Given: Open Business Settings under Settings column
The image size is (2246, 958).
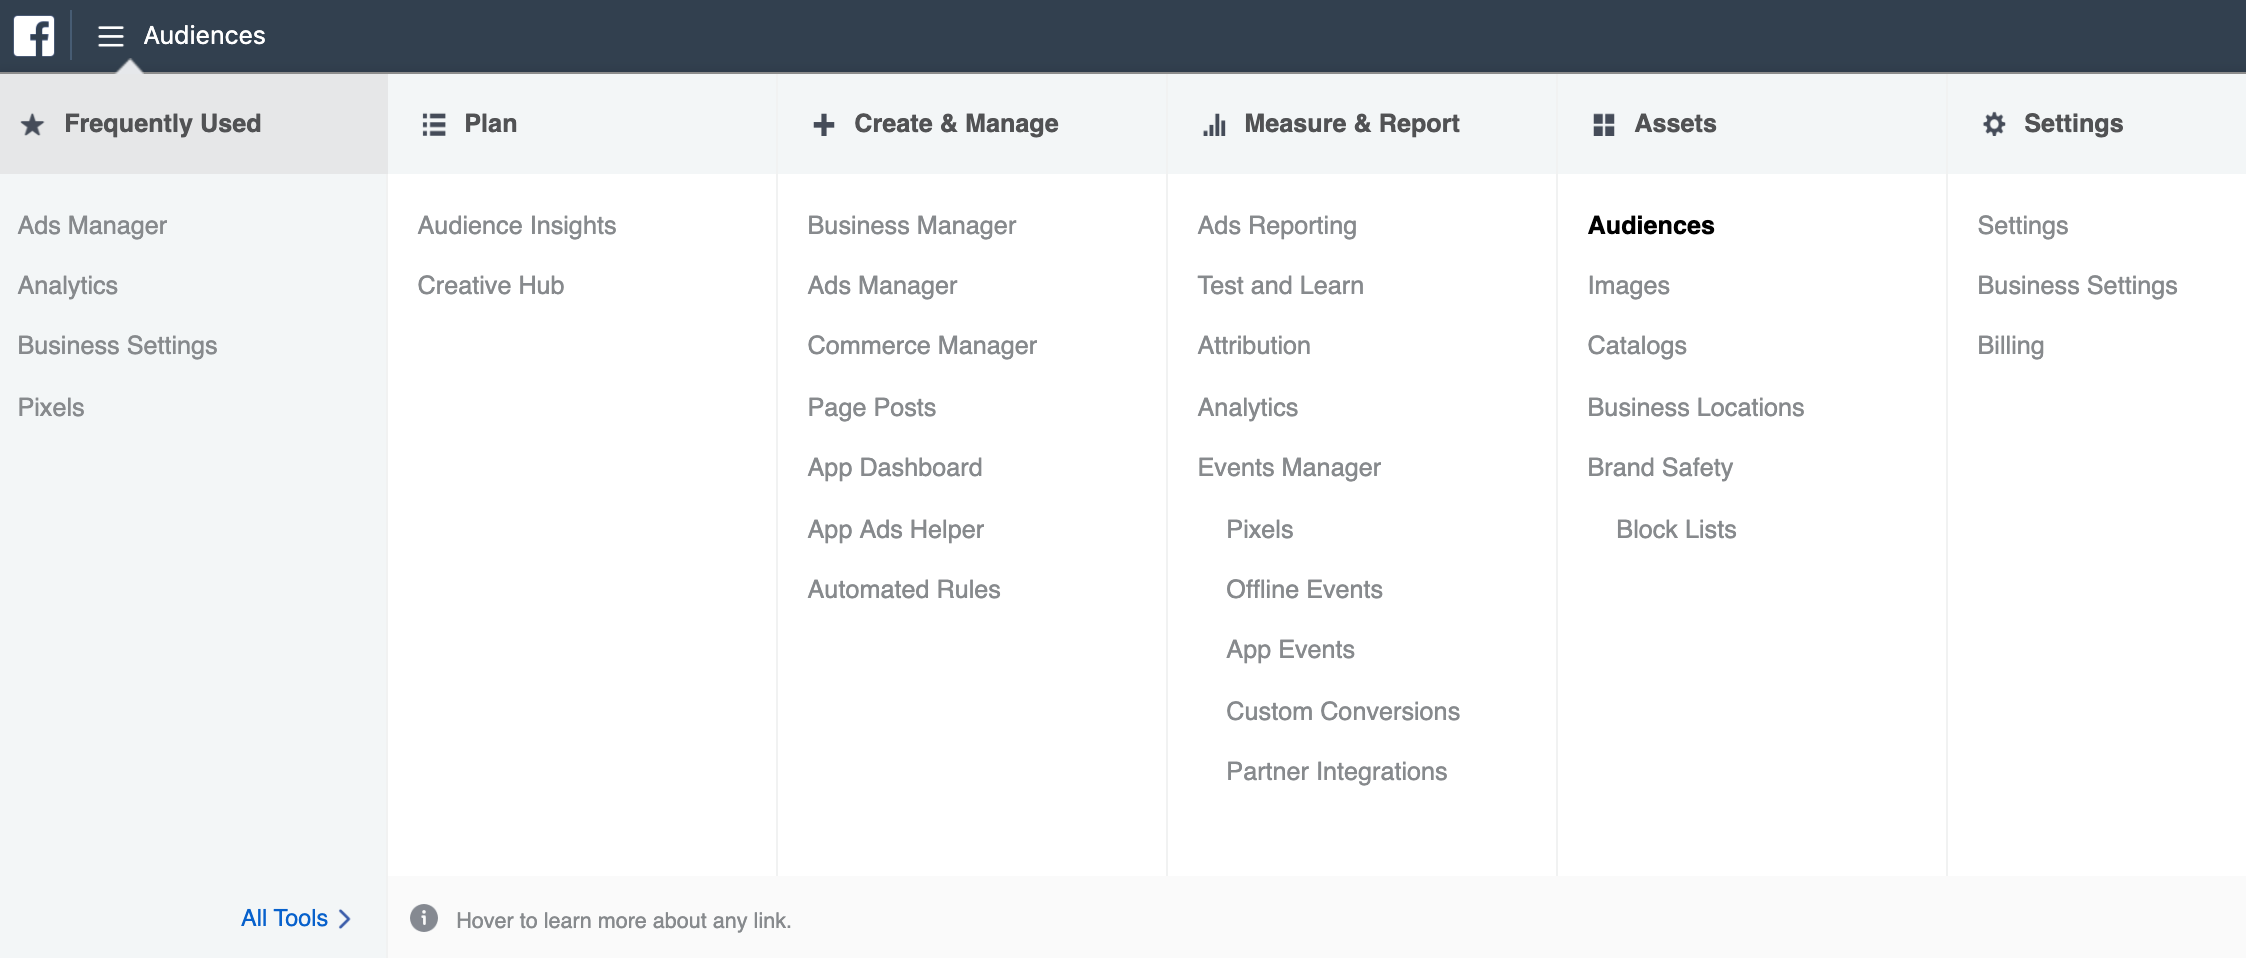Looking at the screenshot, I should pyautogui.click(x=2077, y=285).
